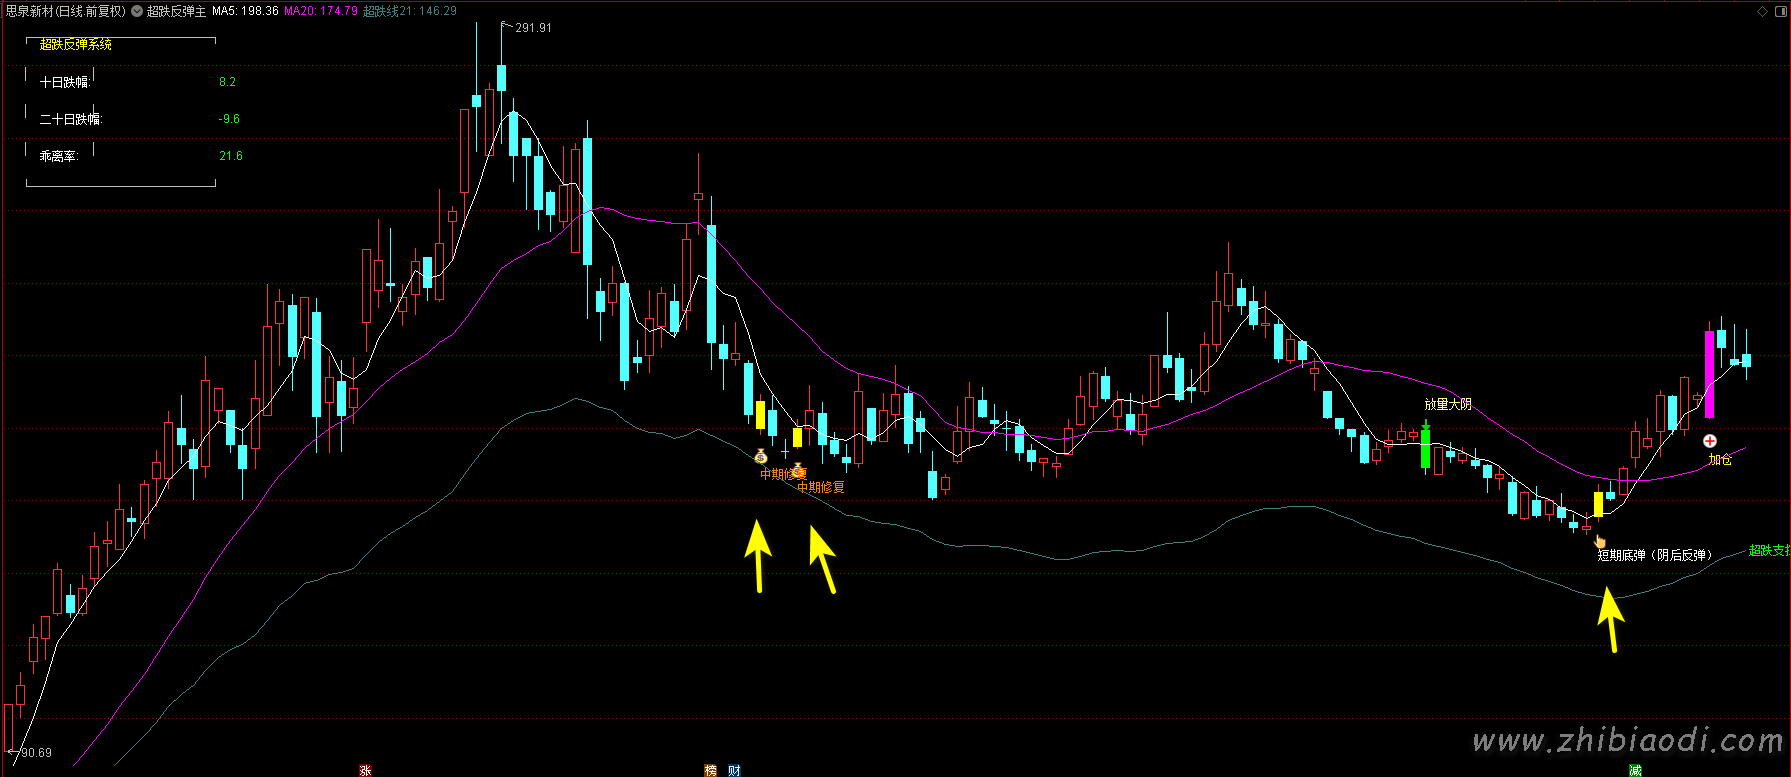
Task: Click the 超跌反弹系统 panel heading
Action: tap(76, 45)
